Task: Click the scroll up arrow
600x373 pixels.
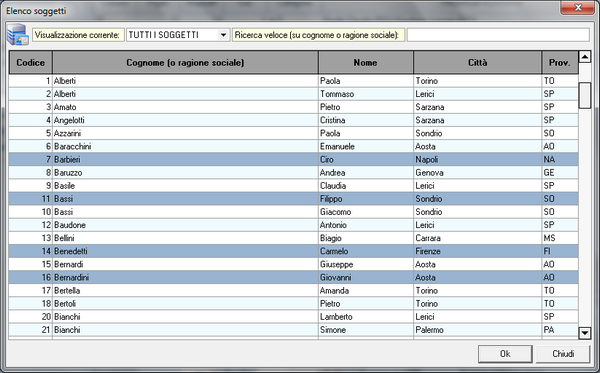Action: (x=584, y=57)
